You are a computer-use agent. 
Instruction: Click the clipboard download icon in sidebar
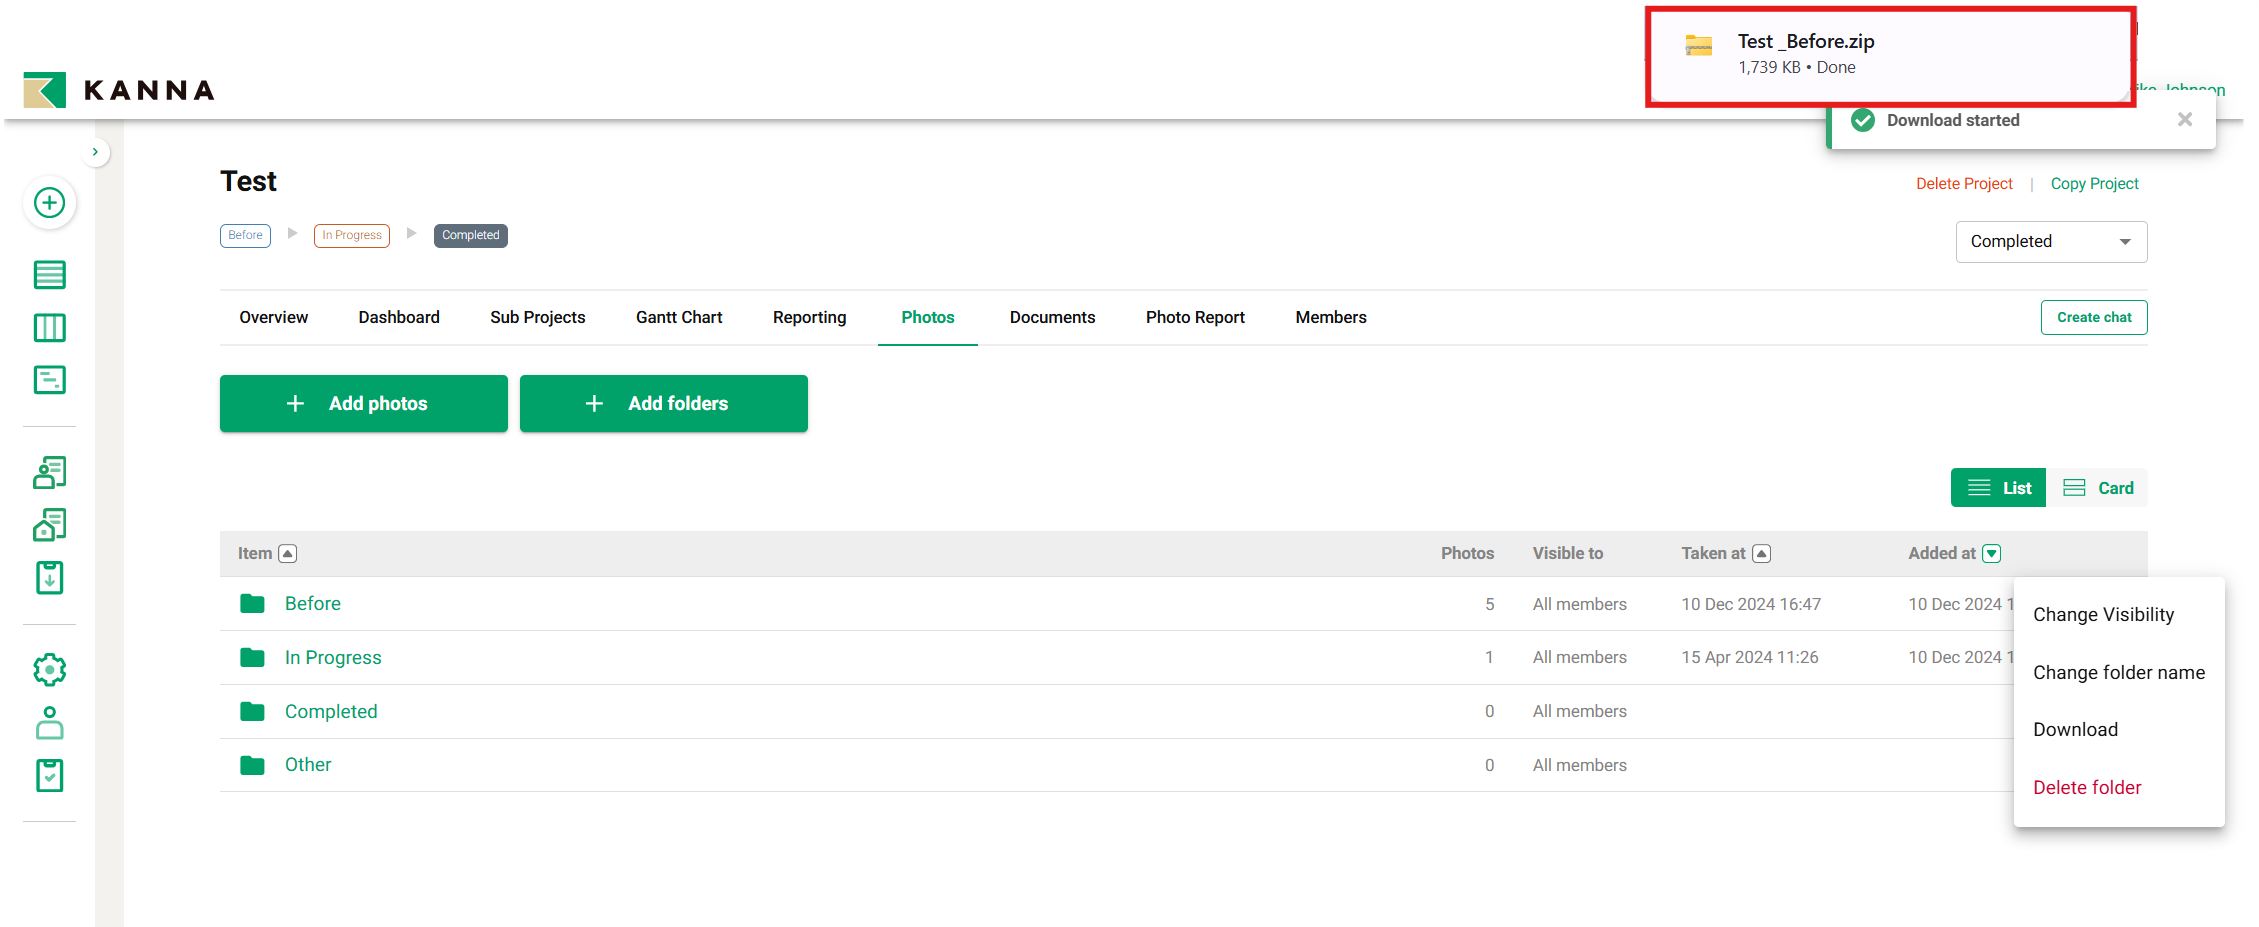point(49,578)
